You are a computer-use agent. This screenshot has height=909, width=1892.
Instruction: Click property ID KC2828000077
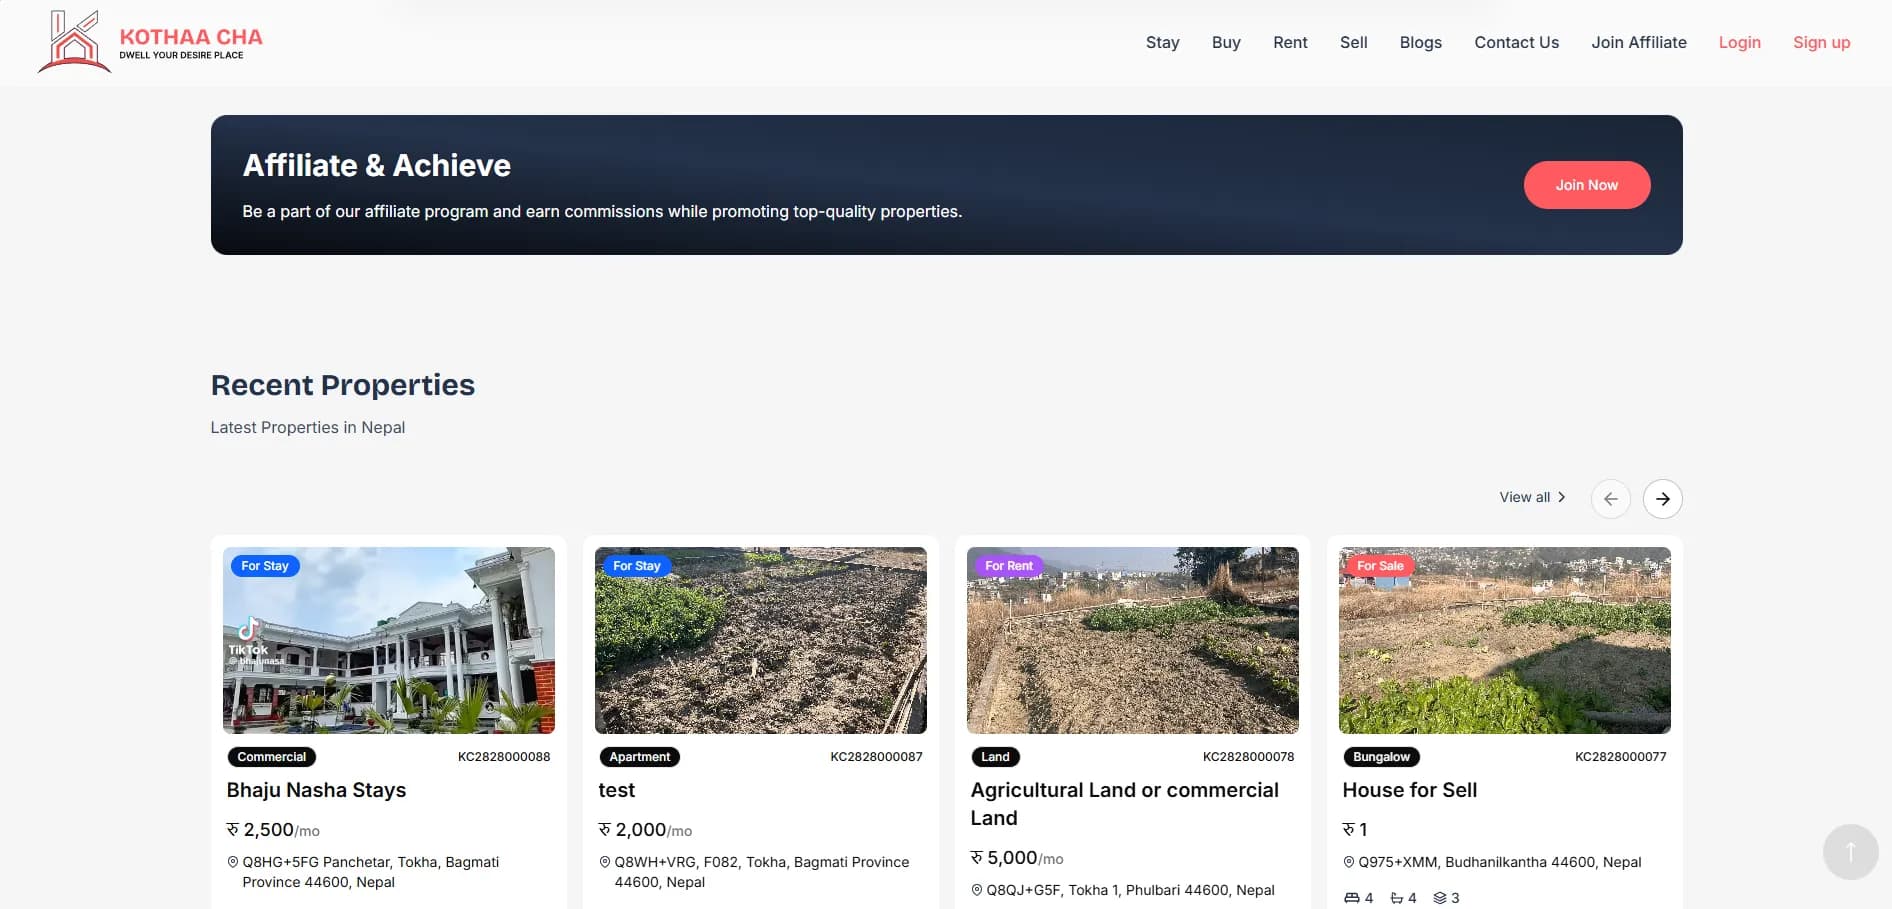pos(1620,757)
